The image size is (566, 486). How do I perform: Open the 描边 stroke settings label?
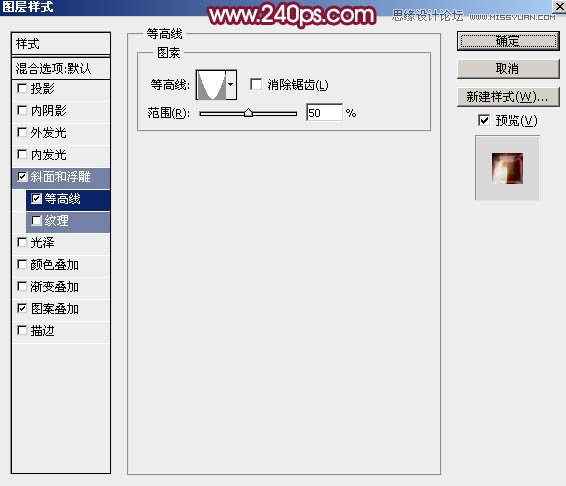[42, 331]
